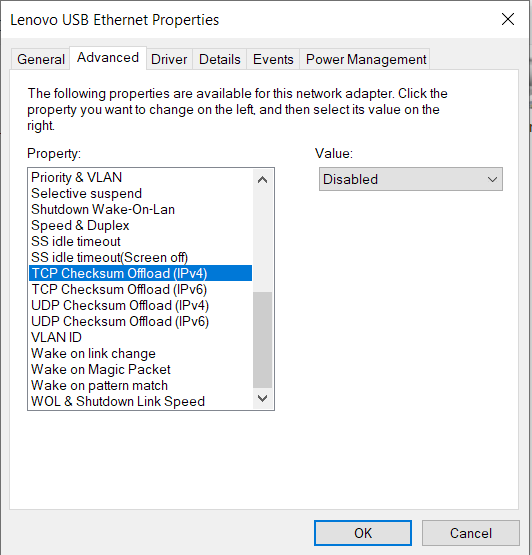The width and height of the screenshot is (532, 555).
Task: Close the Lenovo USB Ethernet Properties dialog
Action: (x=508, y=19)
